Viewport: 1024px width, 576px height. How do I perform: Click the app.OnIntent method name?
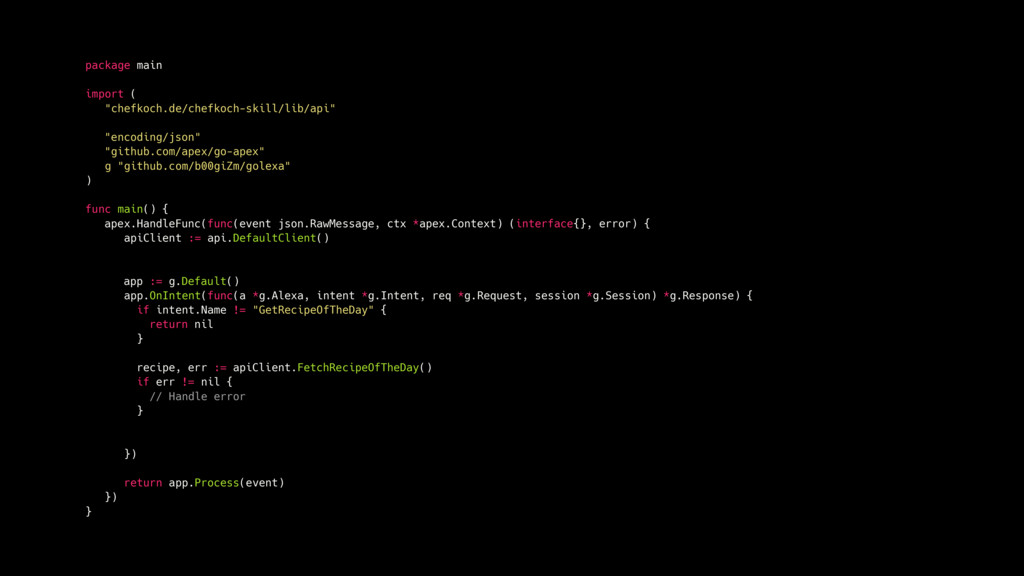click(174, 295)
